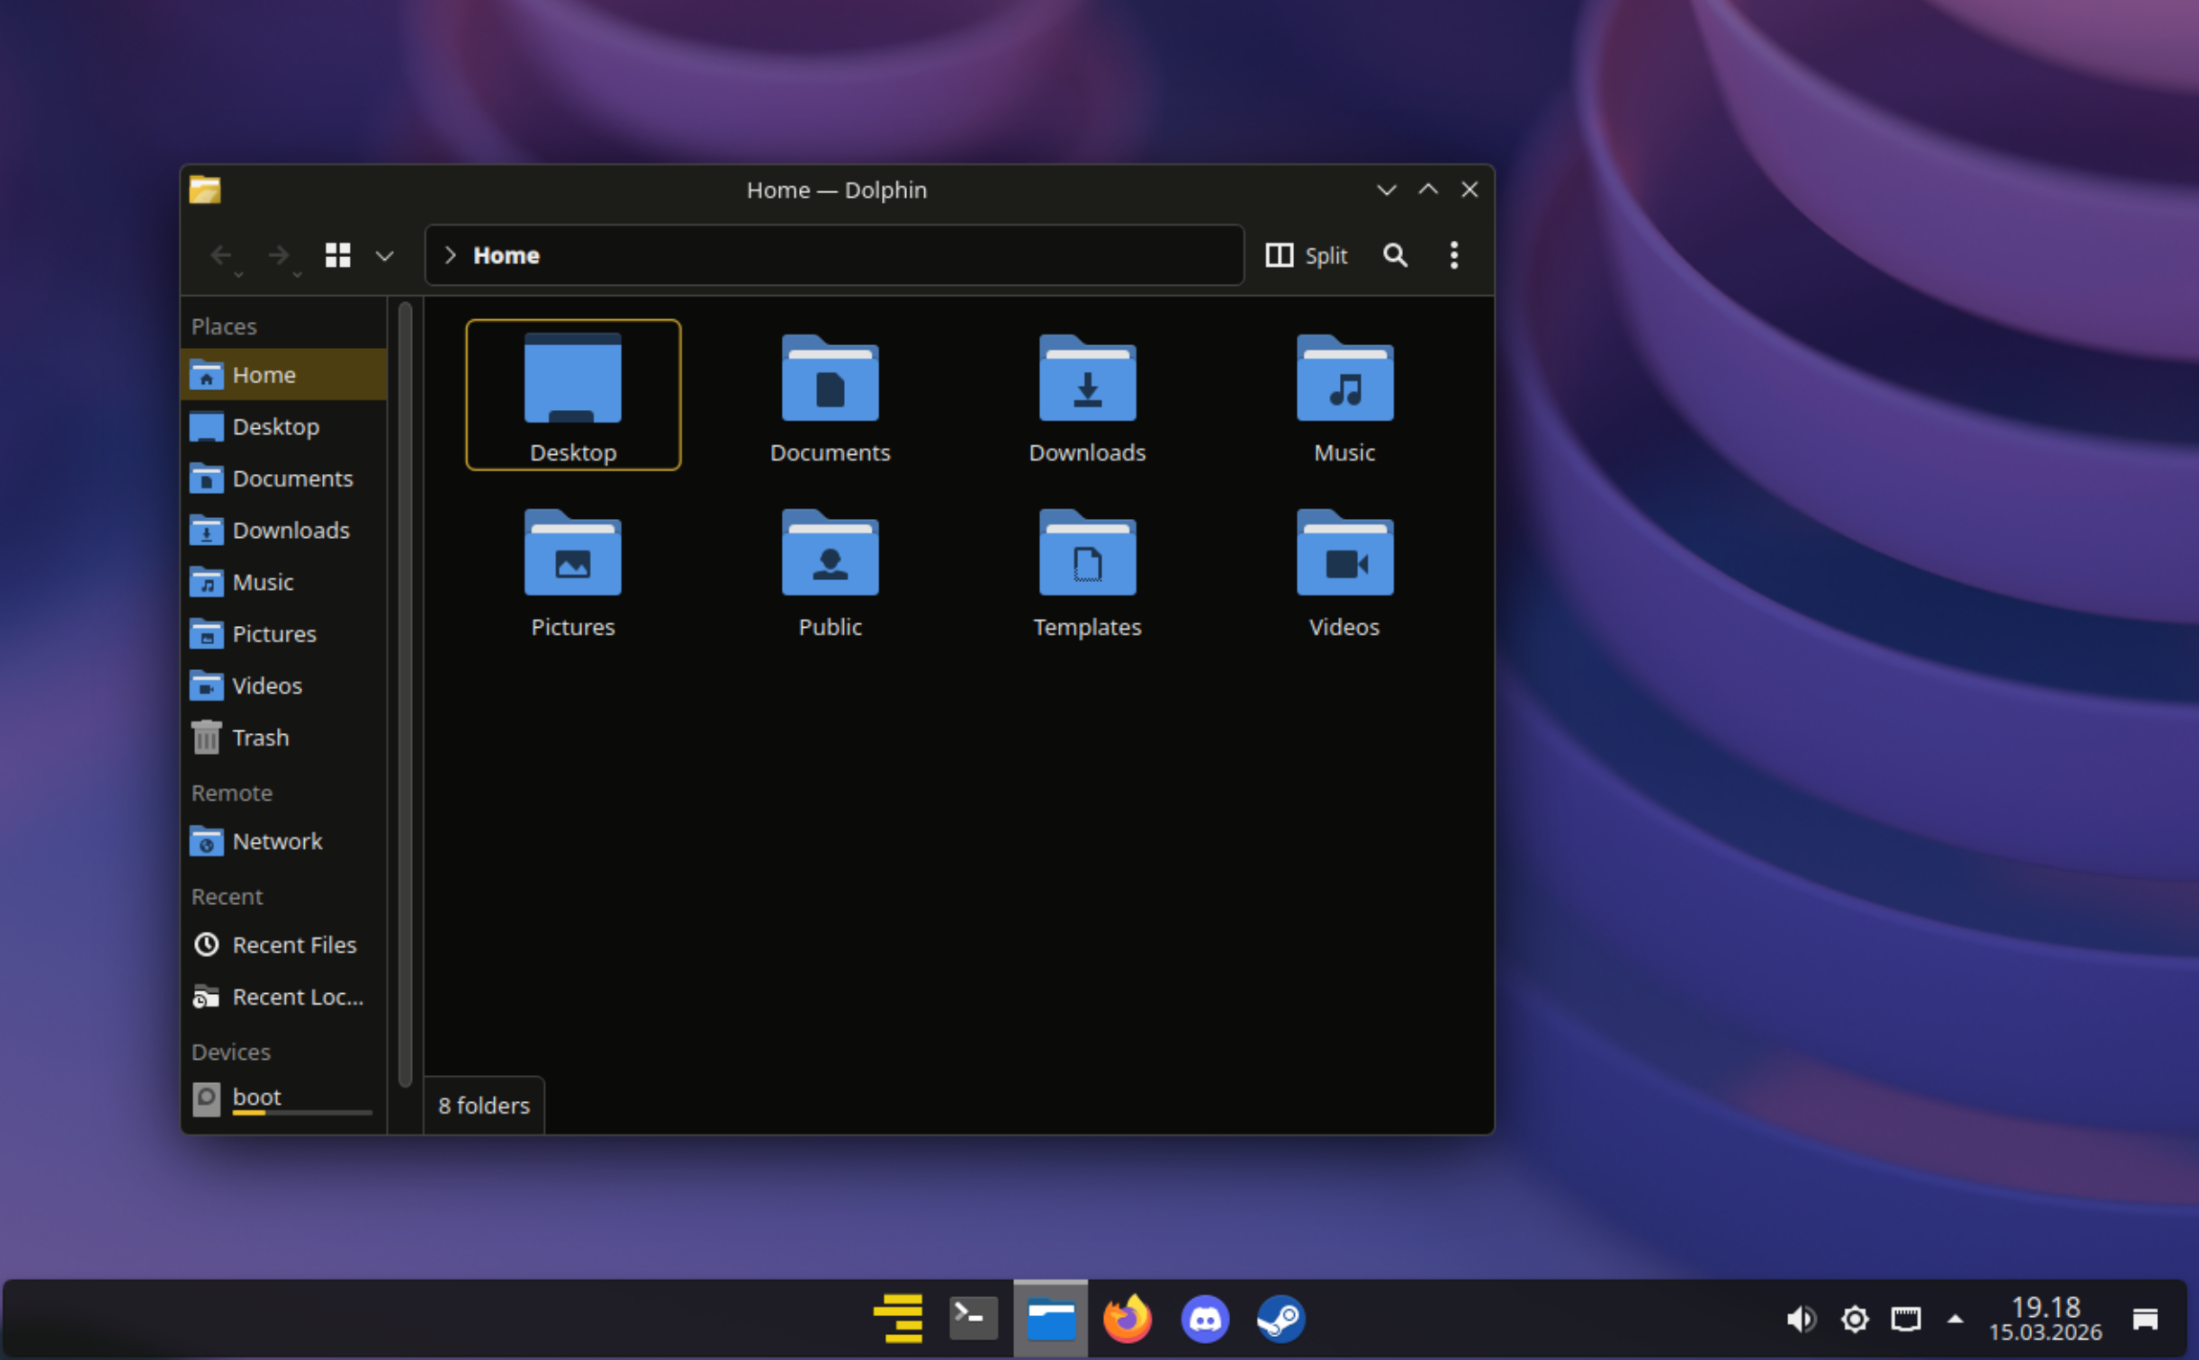Open the Pictures entry in Places

coord(274,633)
